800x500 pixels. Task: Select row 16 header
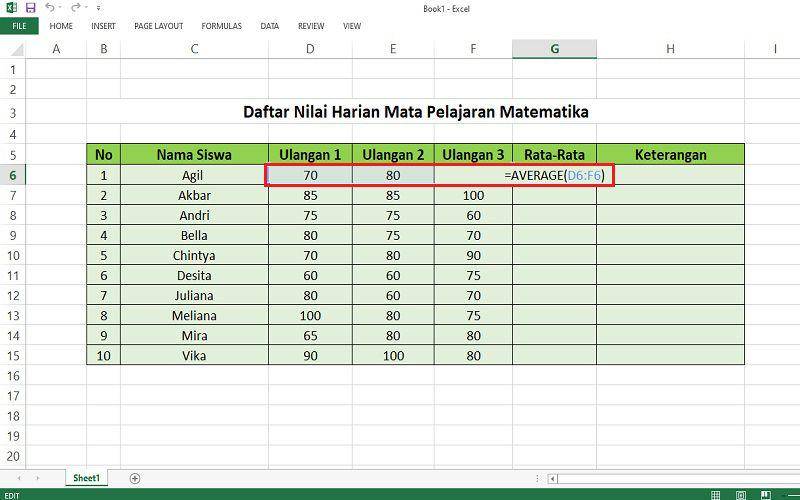pos(13,376)
